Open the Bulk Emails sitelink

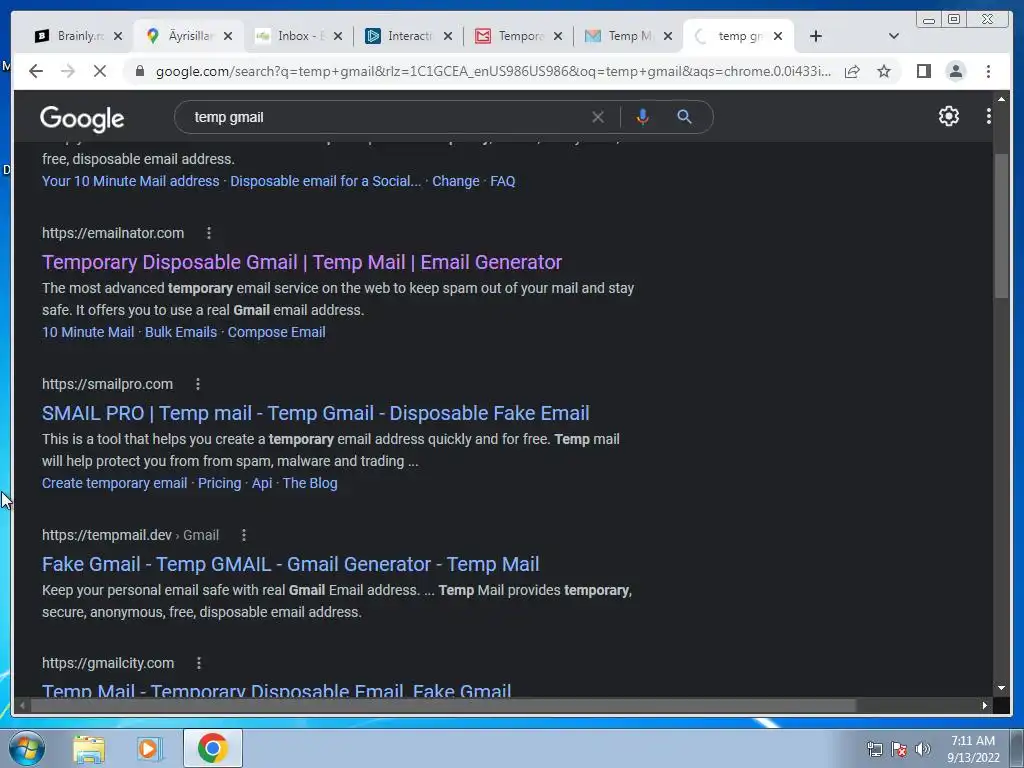(181, 332)
